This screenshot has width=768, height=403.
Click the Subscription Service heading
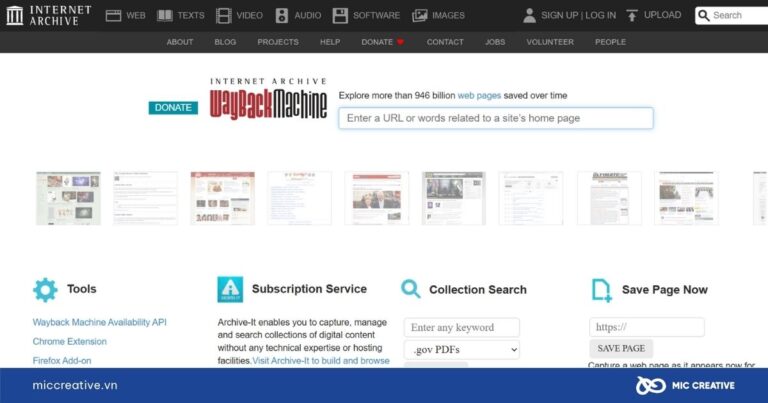click(309, 289)
